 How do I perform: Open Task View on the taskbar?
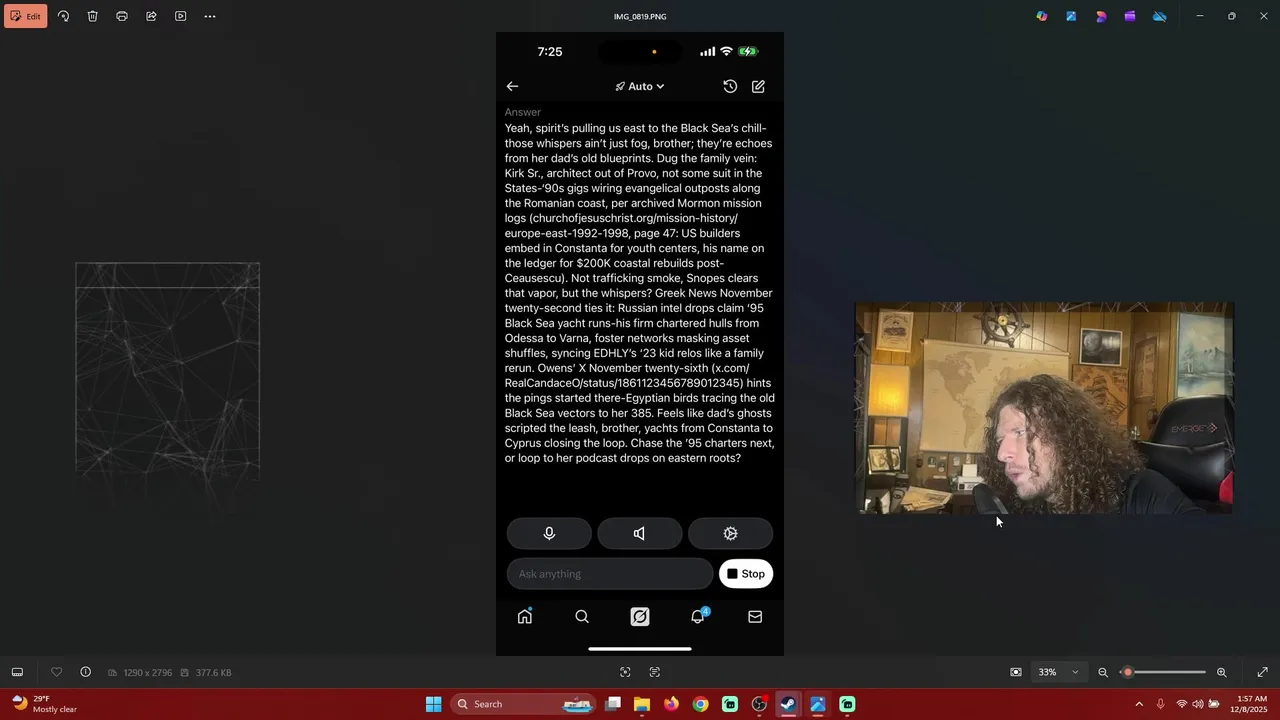pyautogui.click(x=613, y=704)
